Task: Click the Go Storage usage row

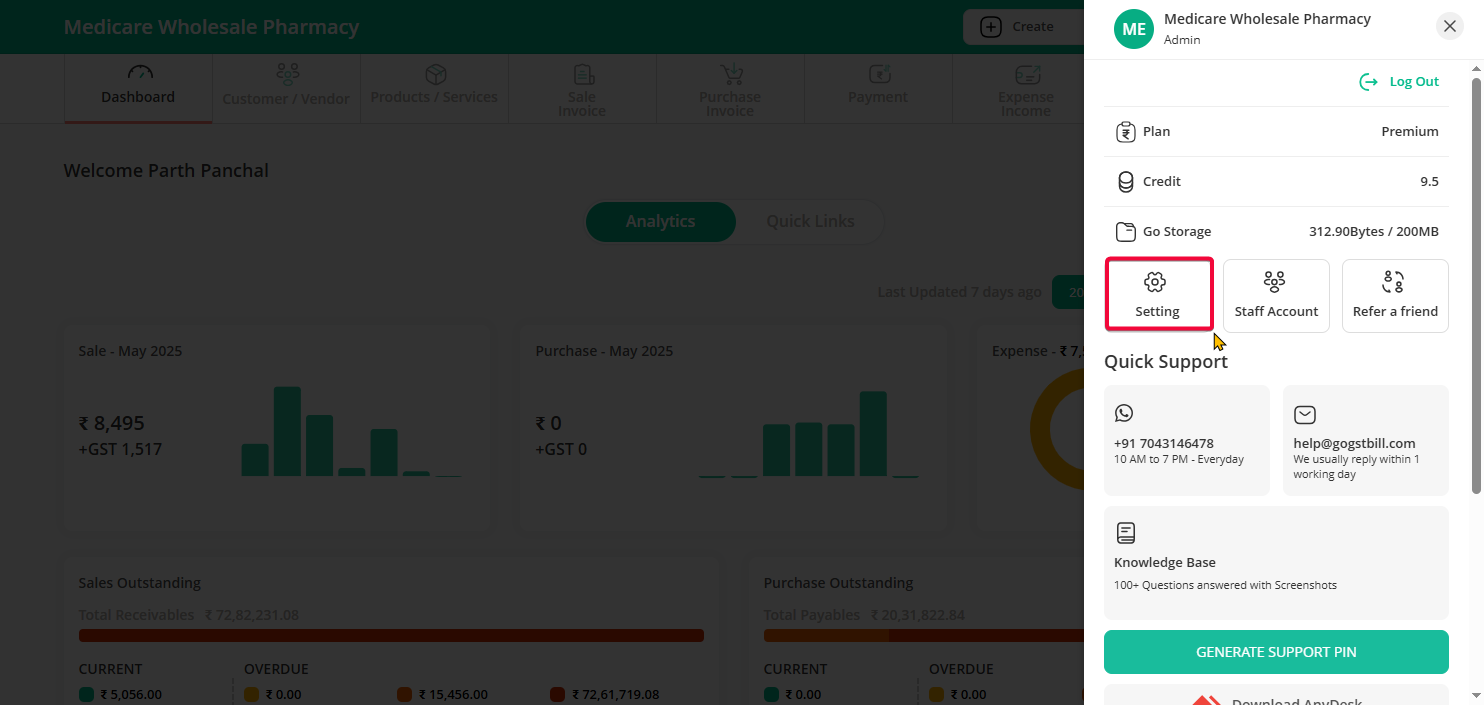Action: (x=1276, y=232)
